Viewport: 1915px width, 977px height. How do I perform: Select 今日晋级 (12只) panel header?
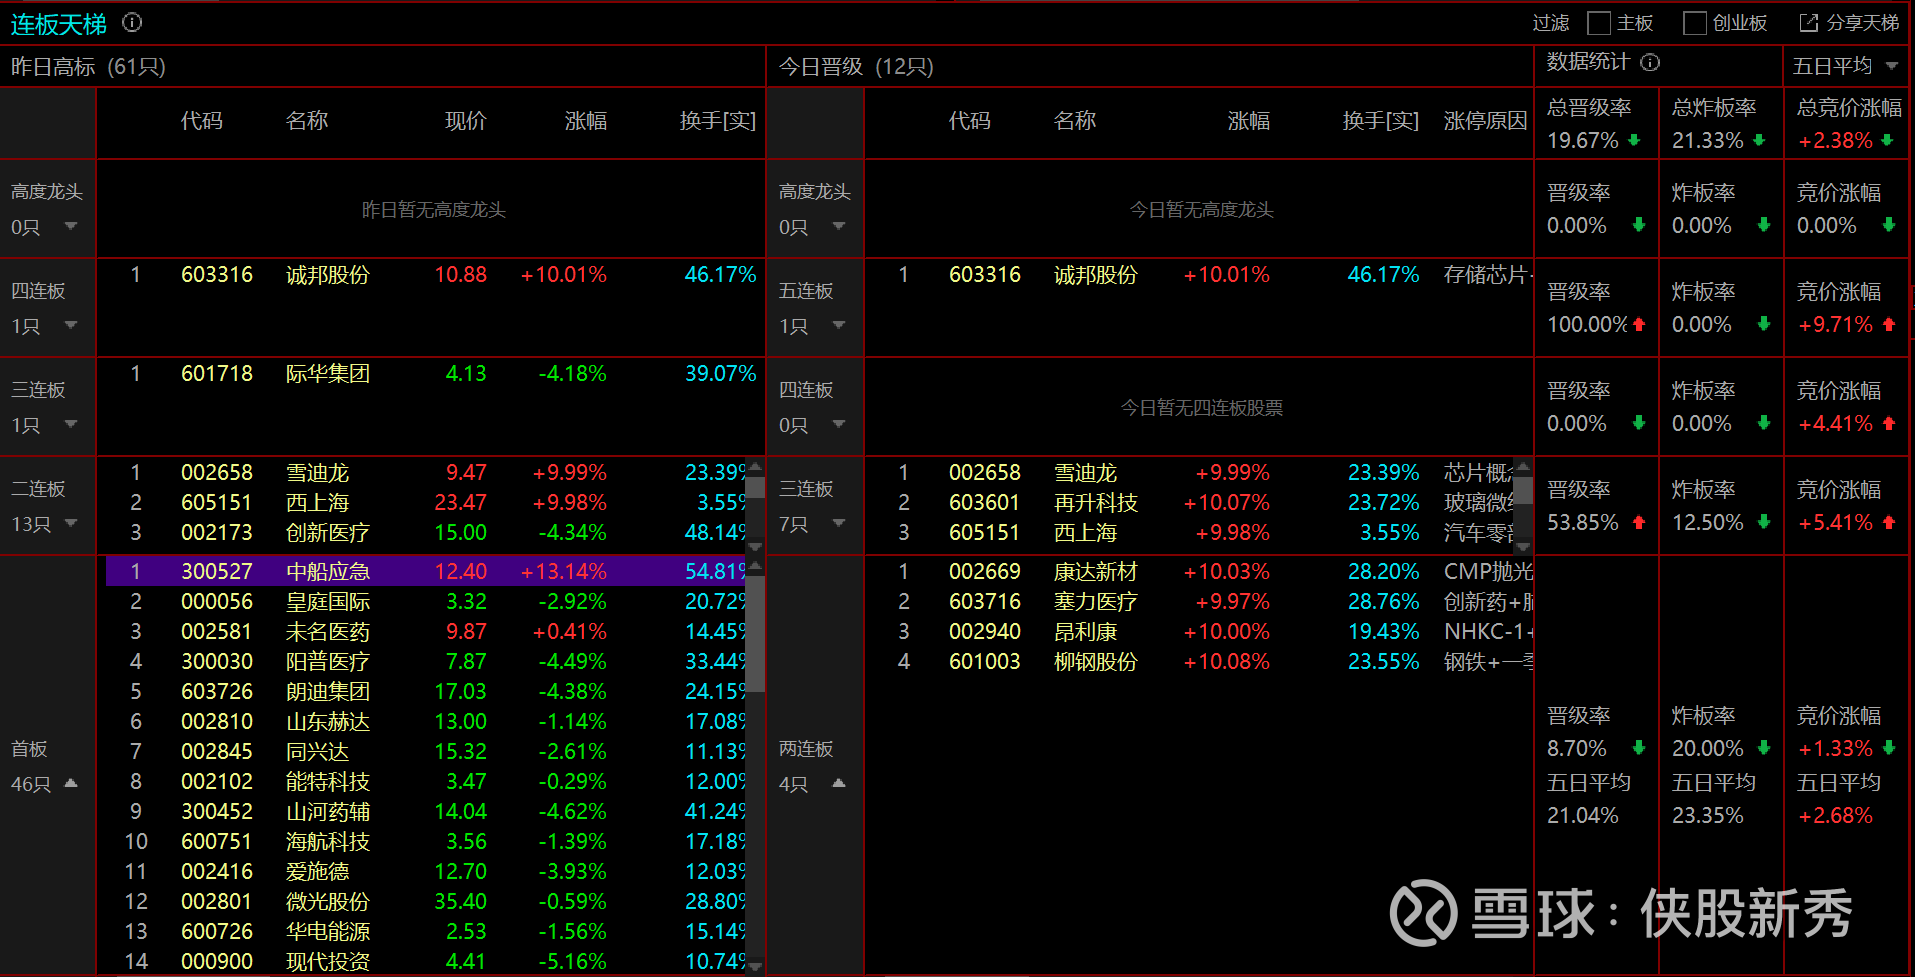pos(856,67)
